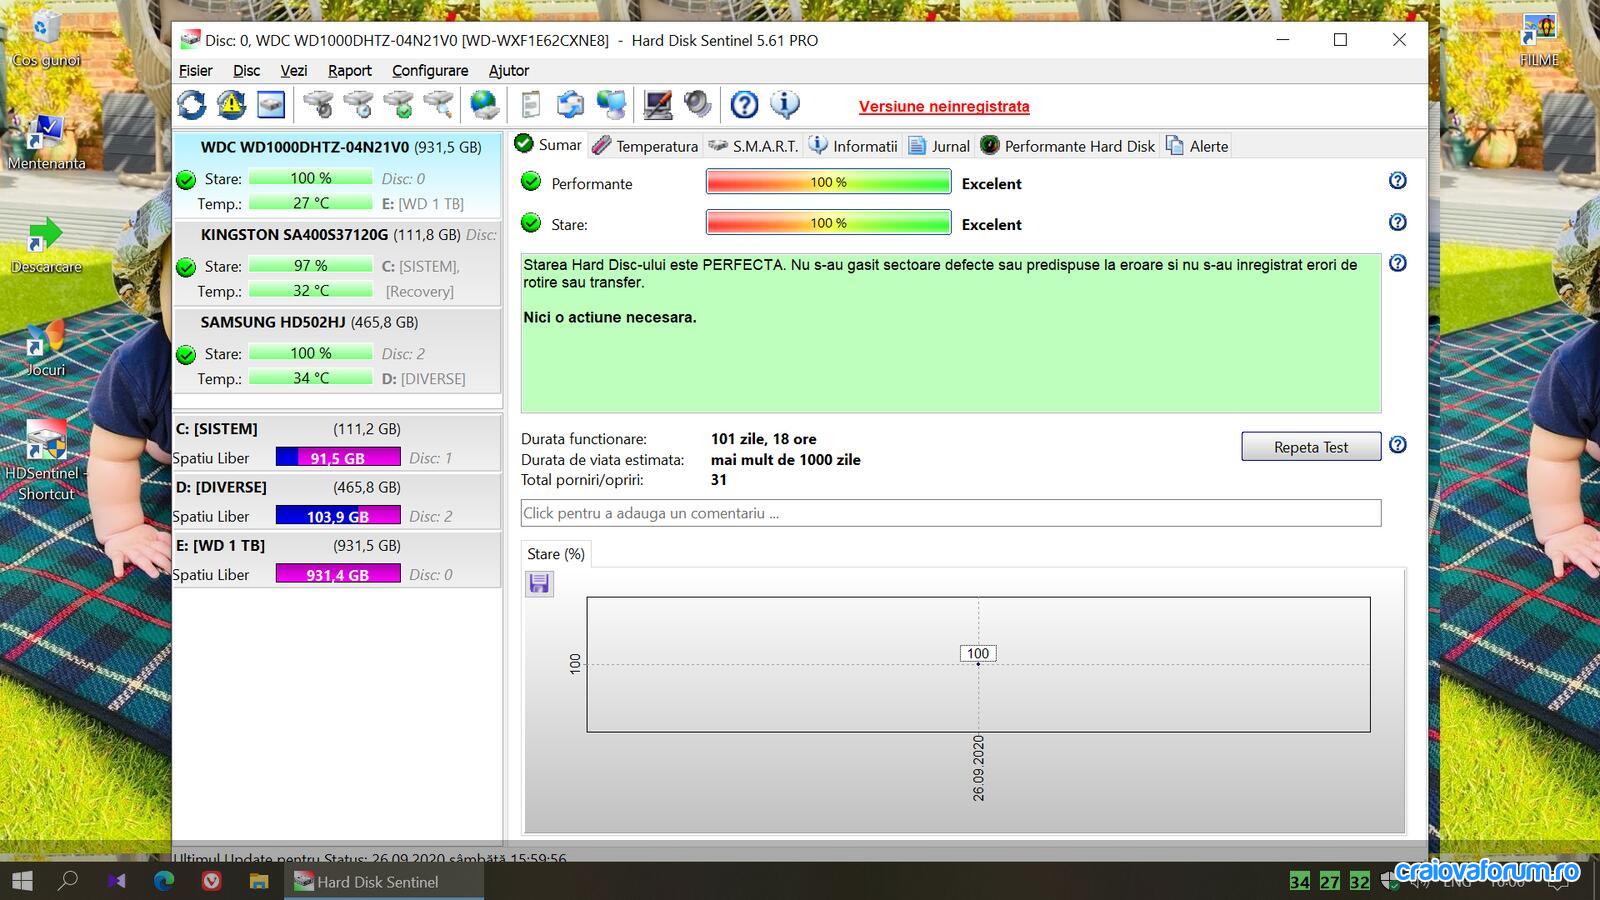The width and height of the screenshot is (1600, 900).
Task: Select the Sumar tab
Action: pyautogui.click(x=548, y=145)
